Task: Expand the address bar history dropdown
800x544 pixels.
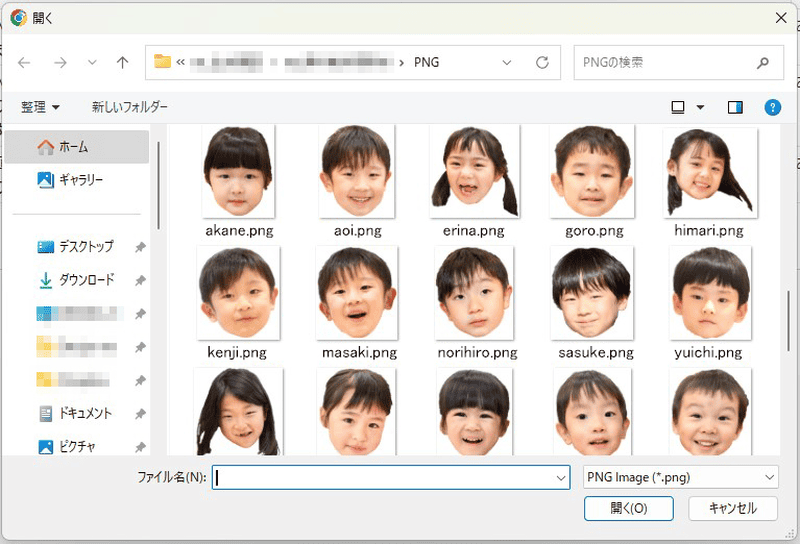Action: click(x=507, y=63)
